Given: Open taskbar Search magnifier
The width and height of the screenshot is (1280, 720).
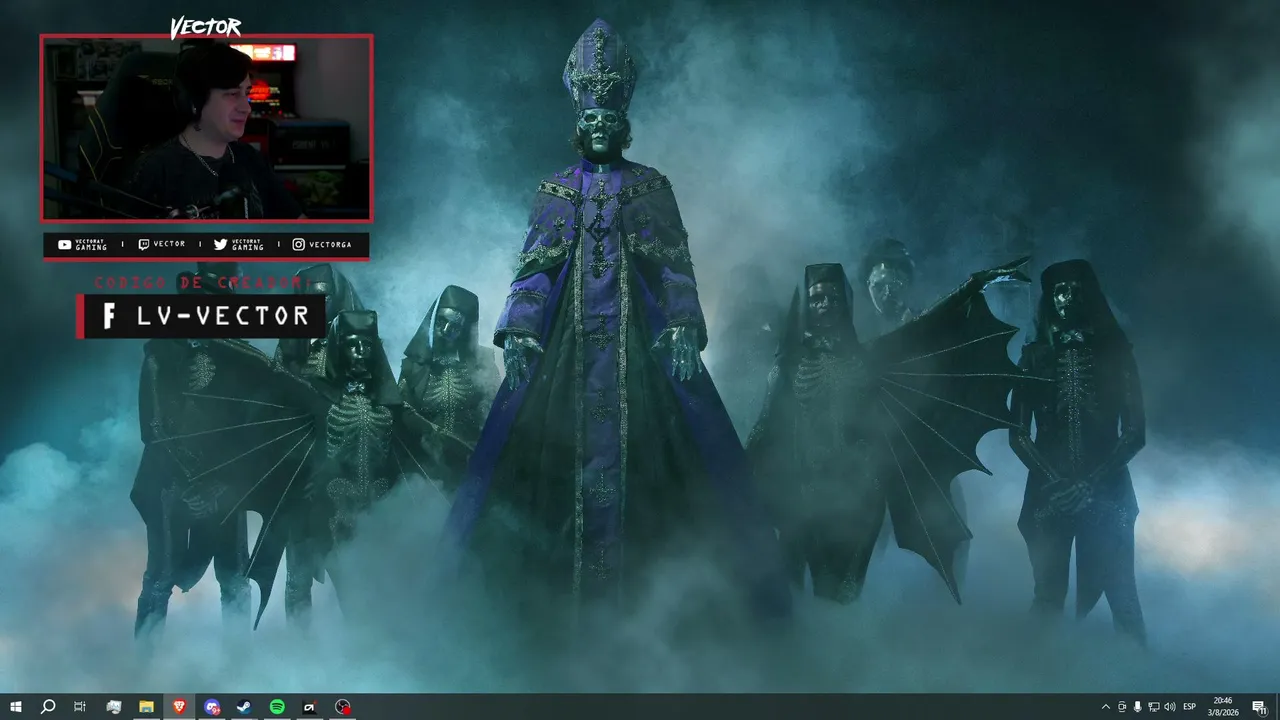Looking at the screenshot, I should click(48, 707).
